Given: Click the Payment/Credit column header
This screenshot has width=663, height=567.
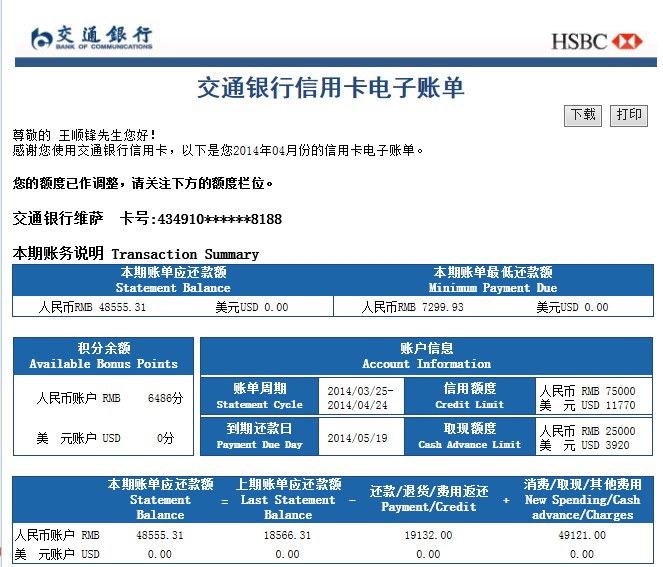Looking at the screenshot, I should [x=428, y=499].
